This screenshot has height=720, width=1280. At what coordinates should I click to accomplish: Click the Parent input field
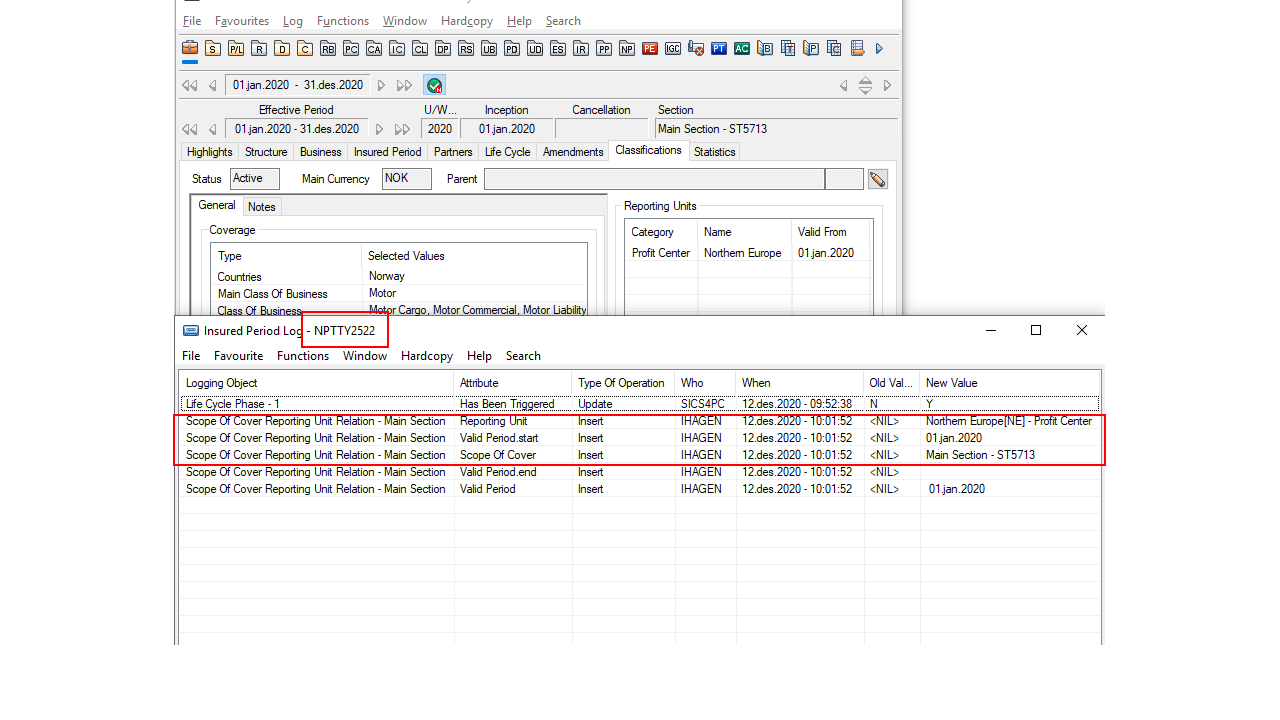coord(654,179)
